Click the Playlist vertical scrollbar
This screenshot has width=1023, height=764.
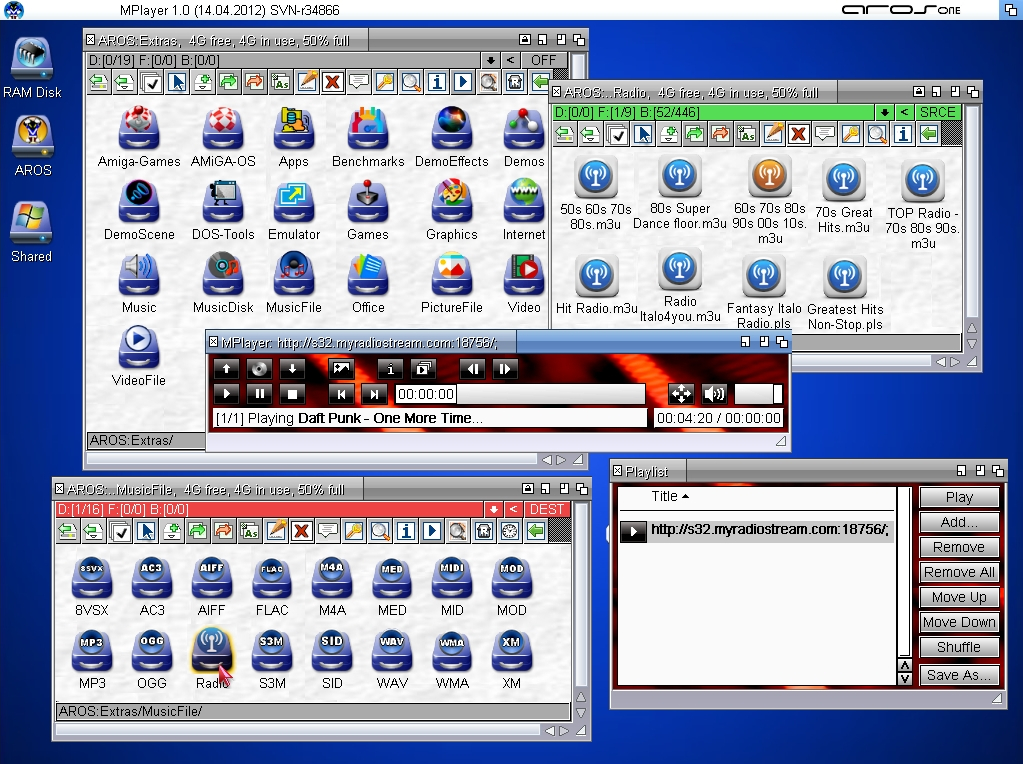[904, 572]
